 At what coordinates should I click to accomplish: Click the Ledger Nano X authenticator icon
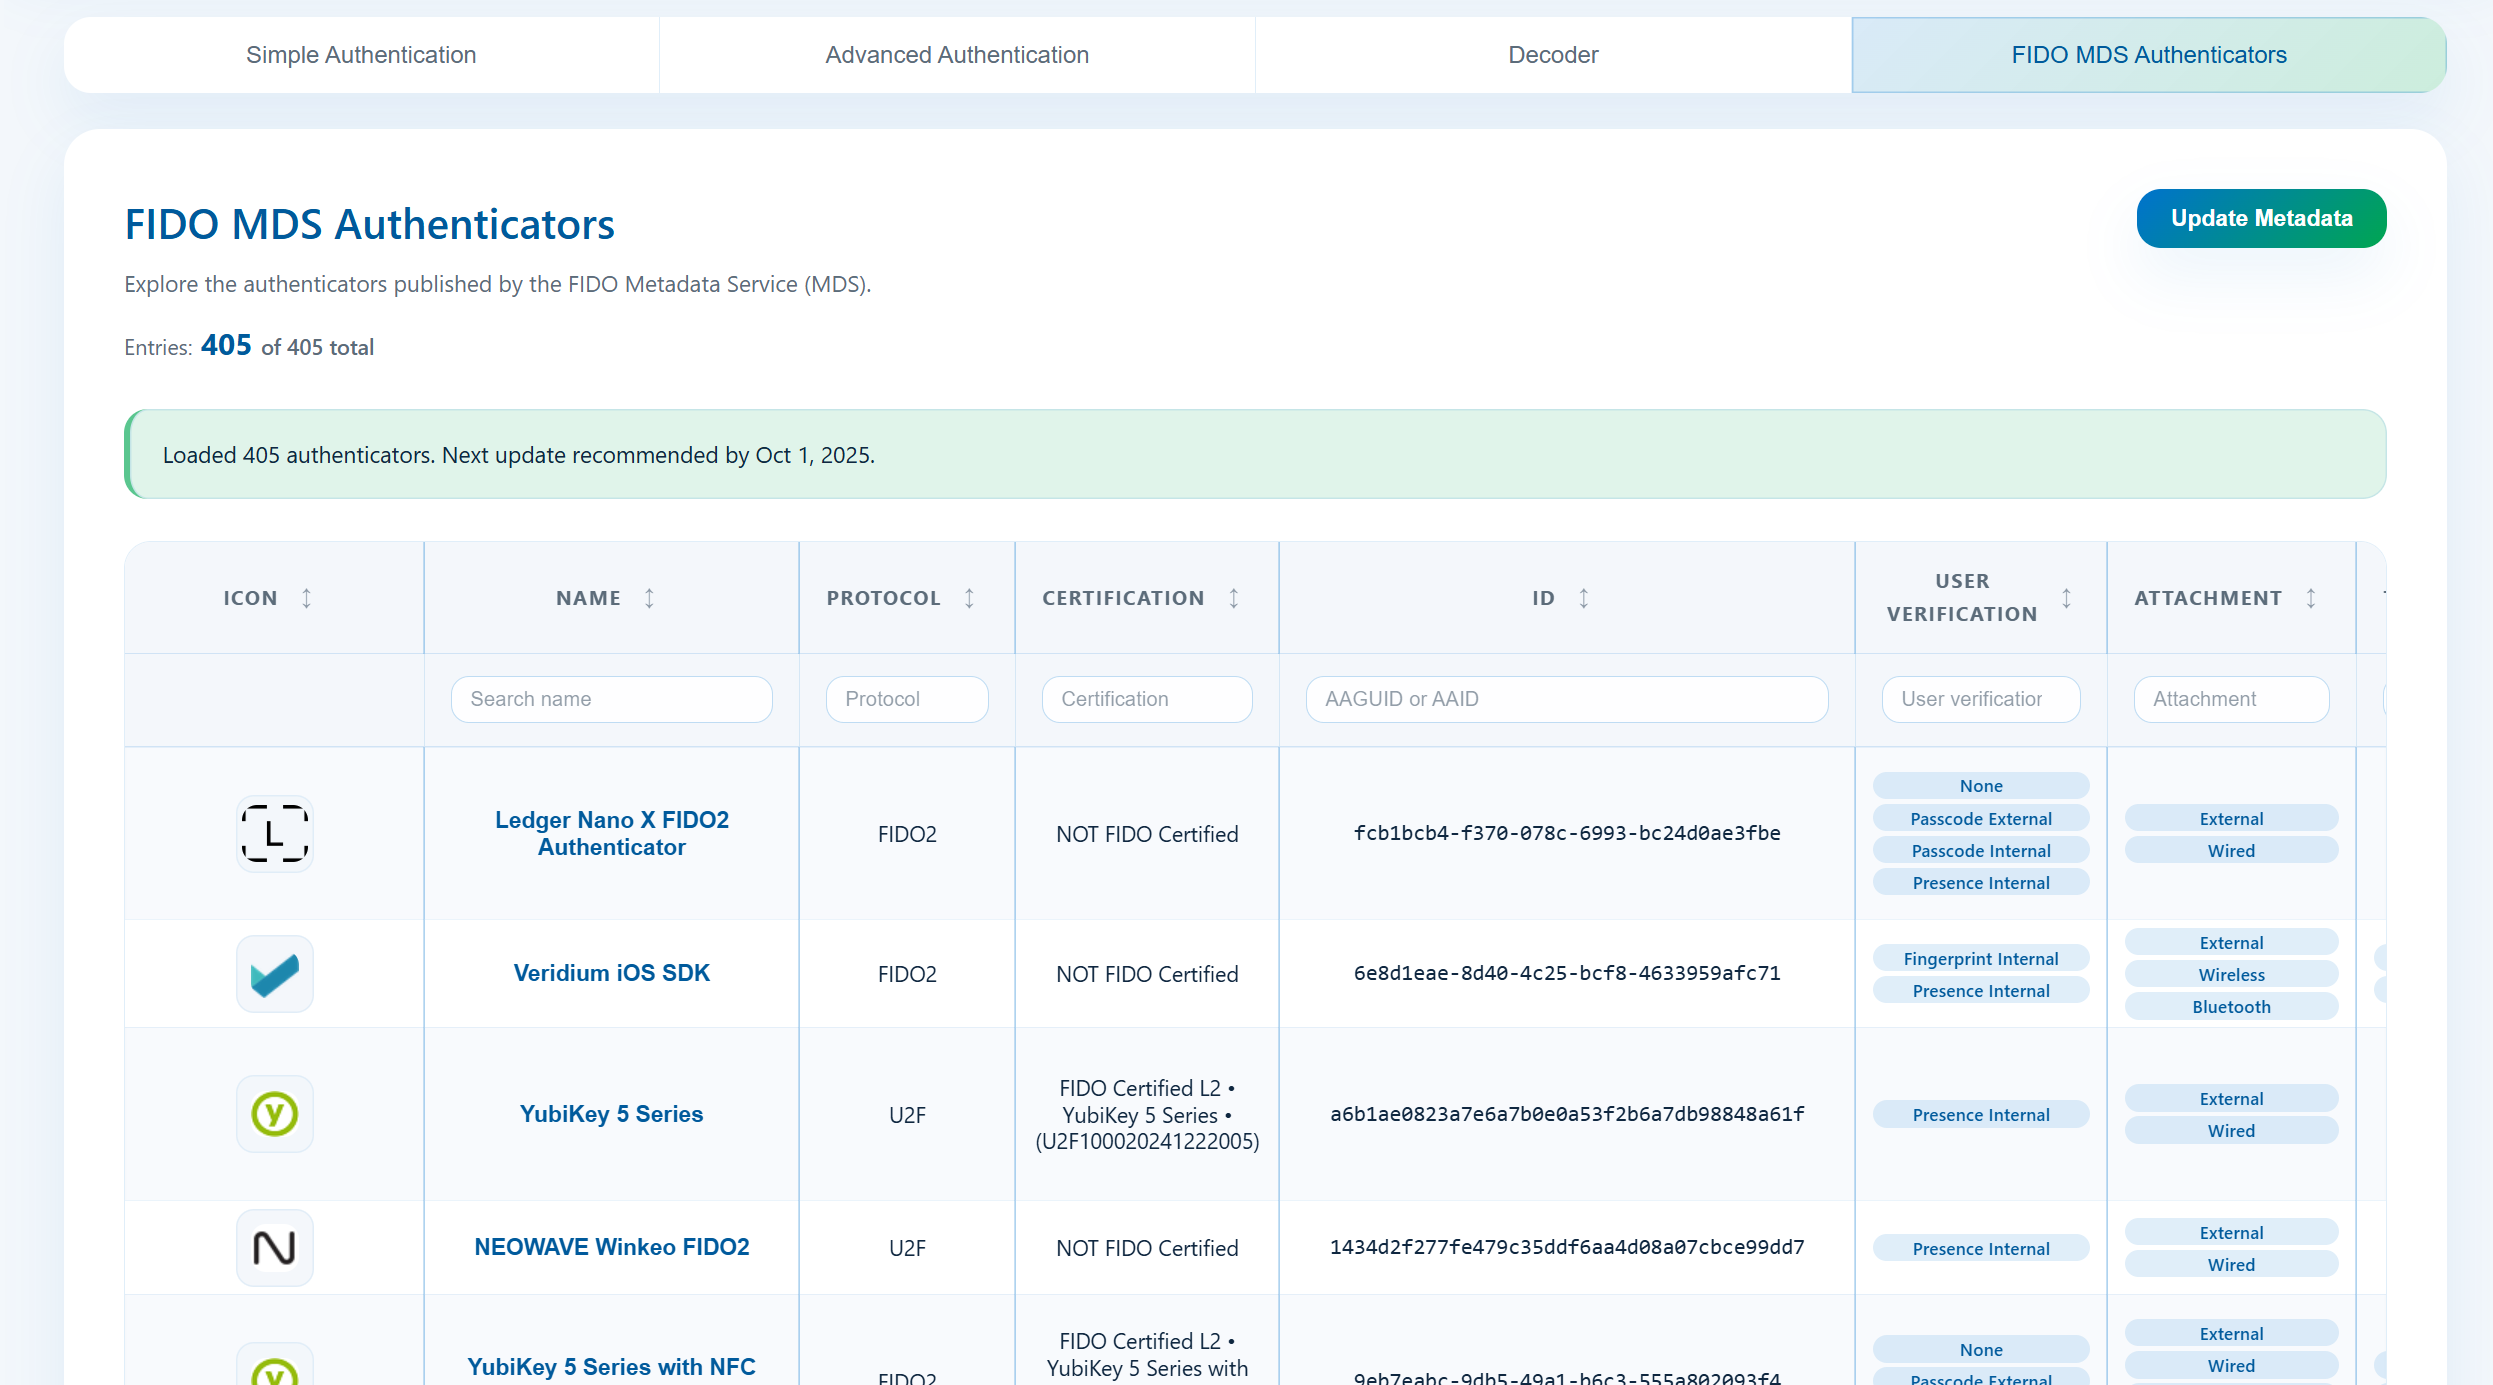coord(275,833)
